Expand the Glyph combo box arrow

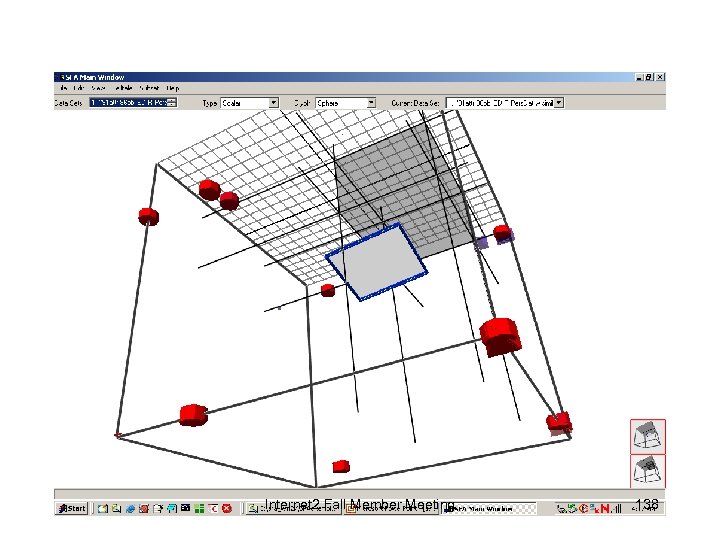tap(371, 103)
